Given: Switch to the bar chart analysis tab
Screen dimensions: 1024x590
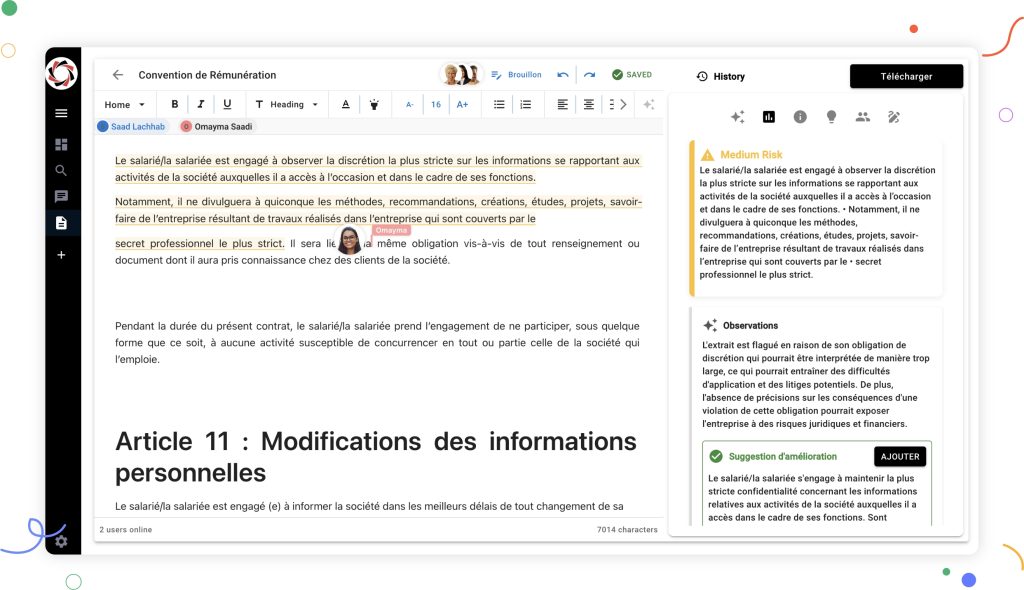Looking at the screenshot, I should coord(768,117).
